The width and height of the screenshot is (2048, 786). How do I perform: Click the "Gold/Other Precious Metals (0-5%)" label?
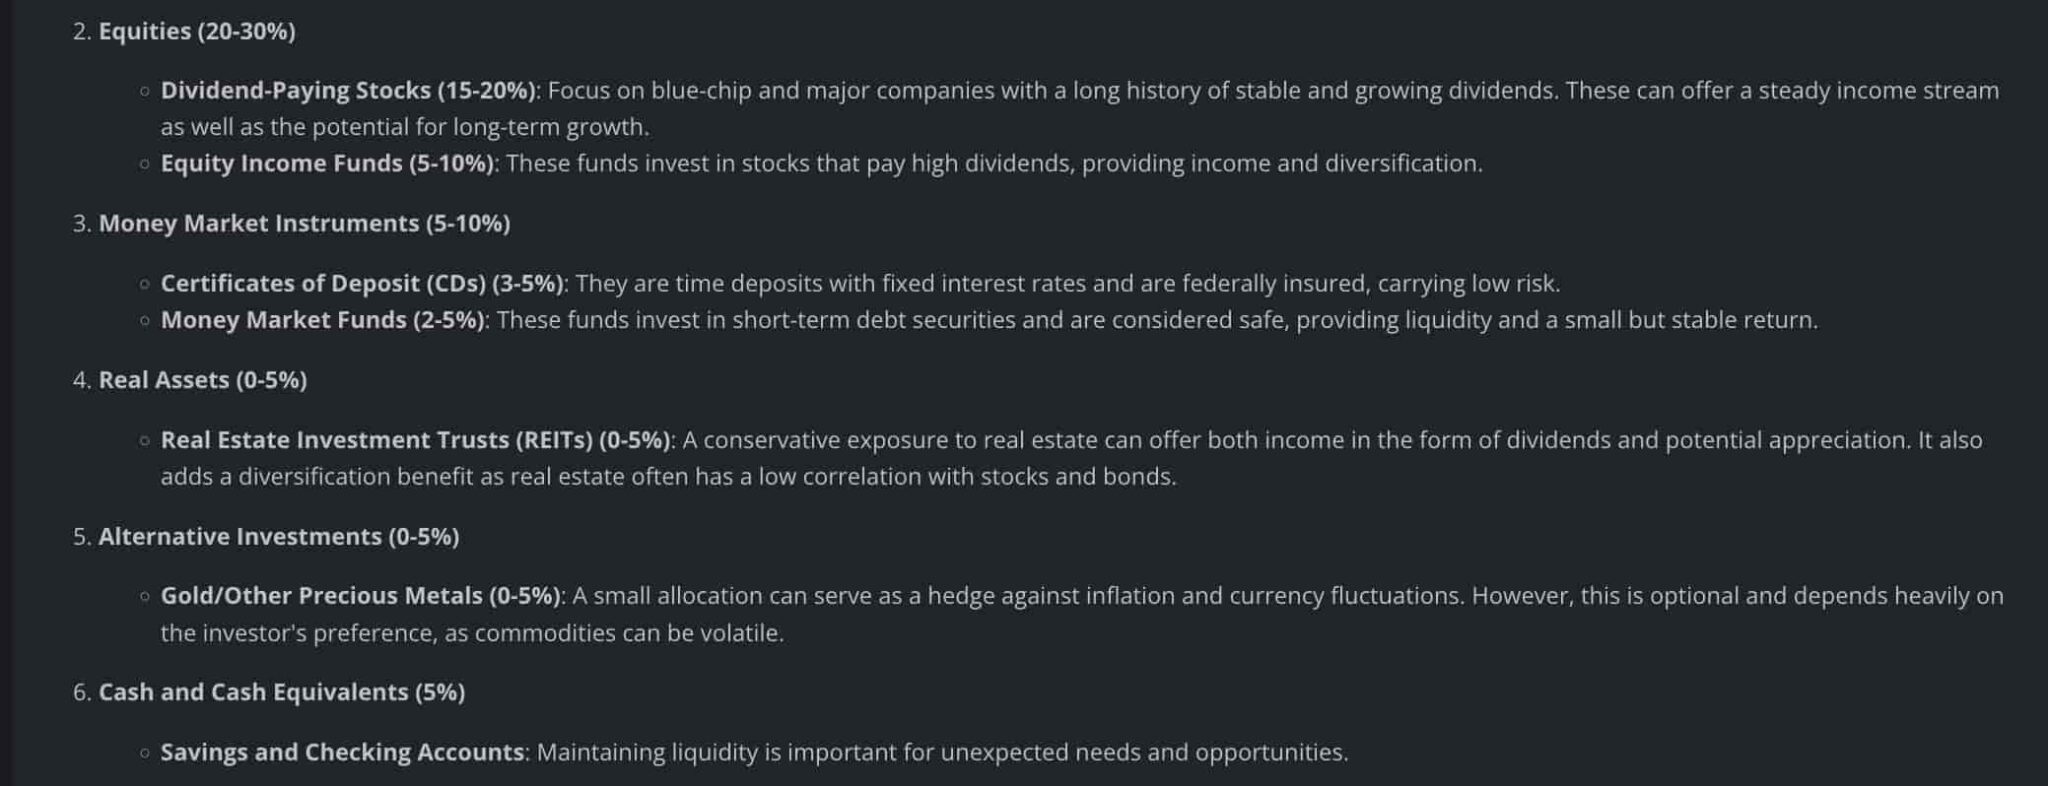[x=360, y=597]
